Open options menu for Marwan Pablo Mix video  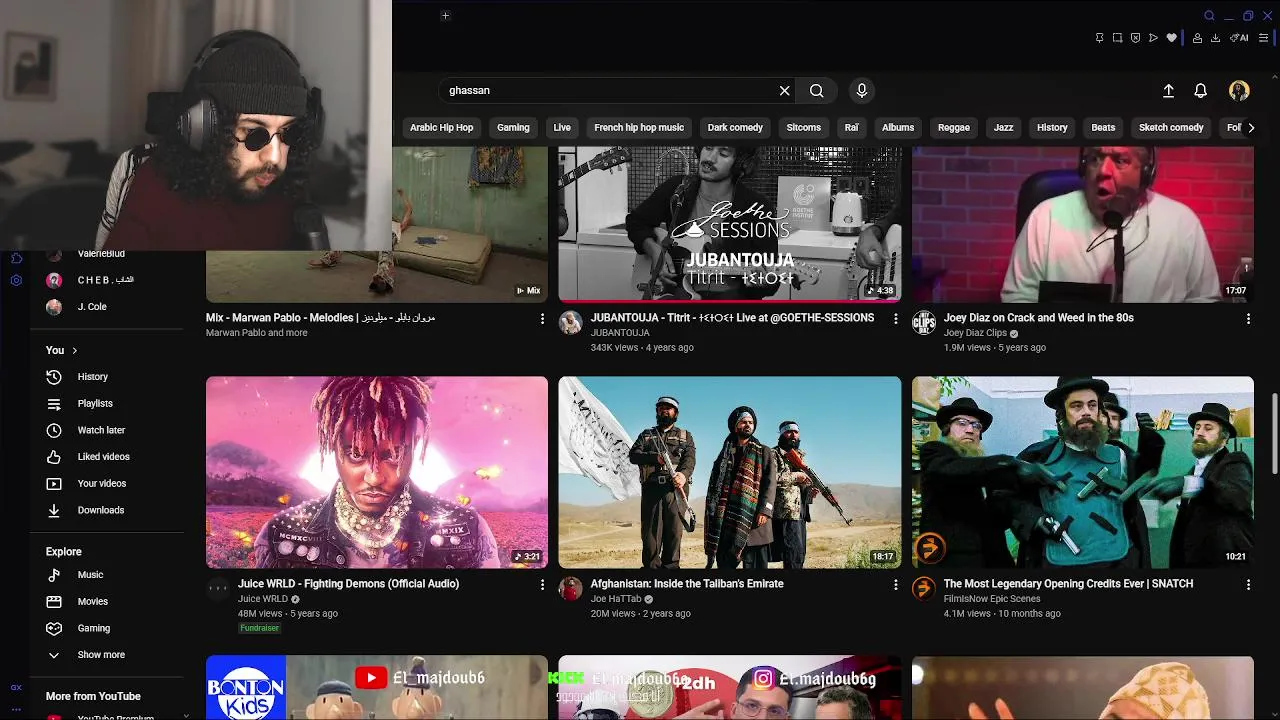542,318
